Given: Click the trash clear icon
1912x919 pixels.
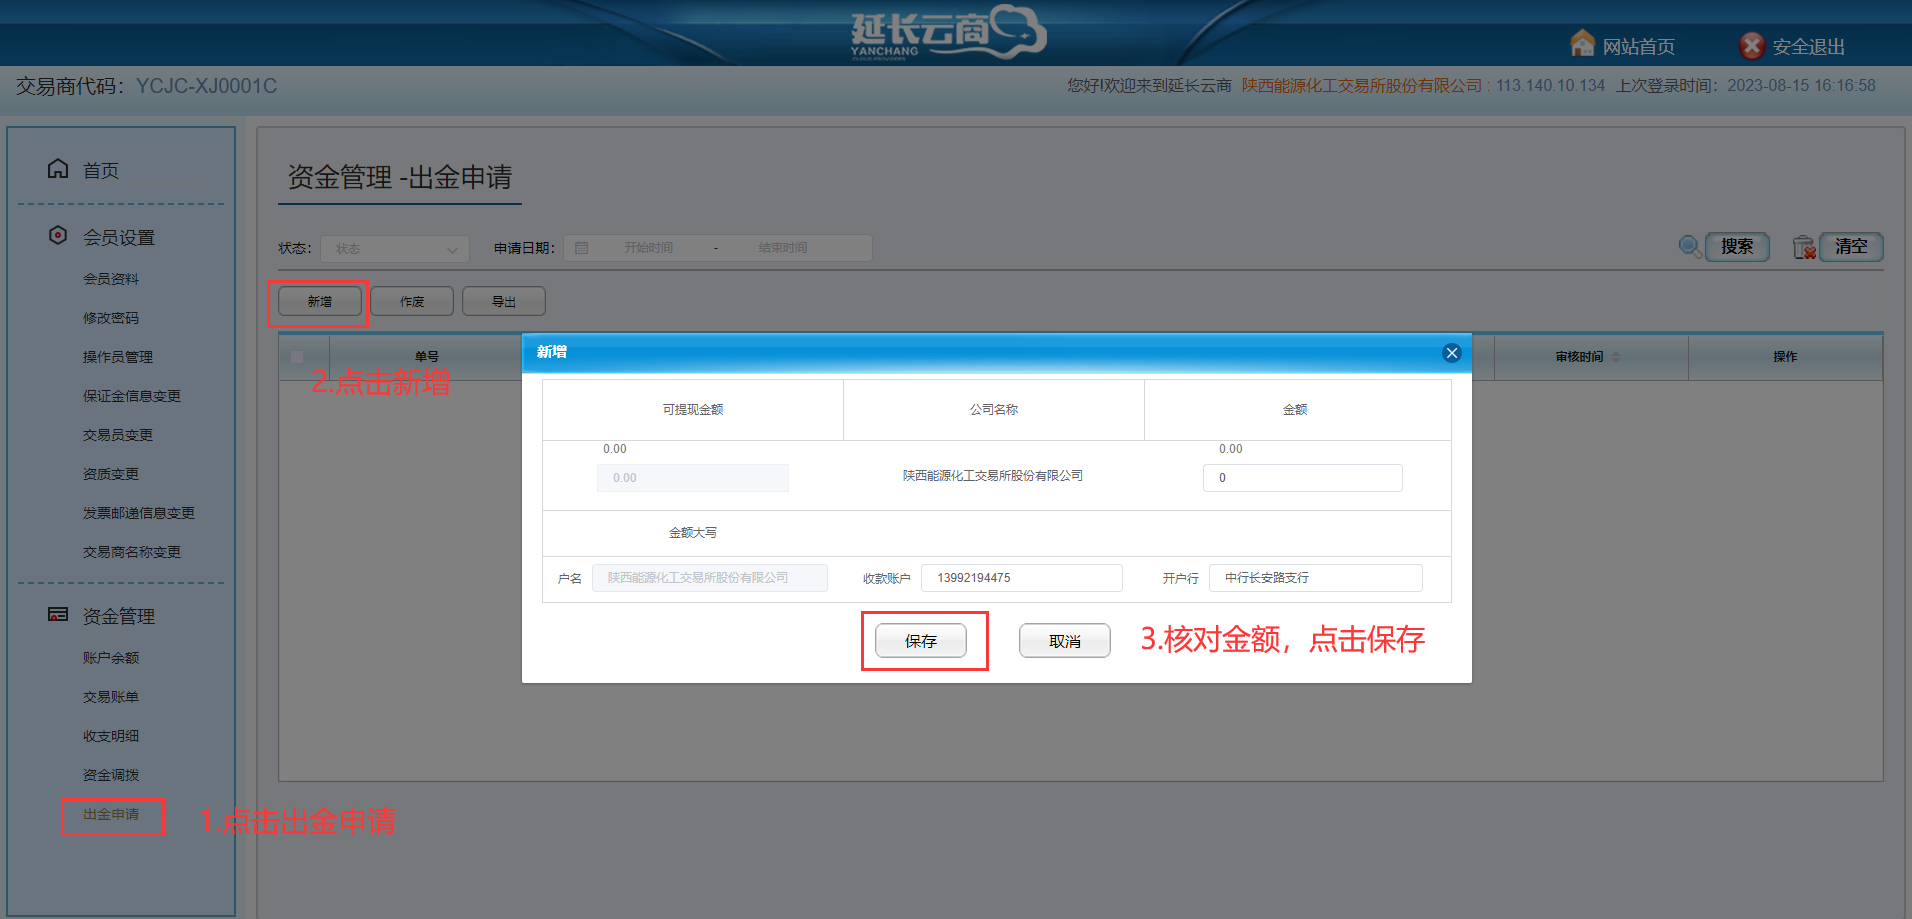Looking at the screenshot, I should click(1804, 247).
